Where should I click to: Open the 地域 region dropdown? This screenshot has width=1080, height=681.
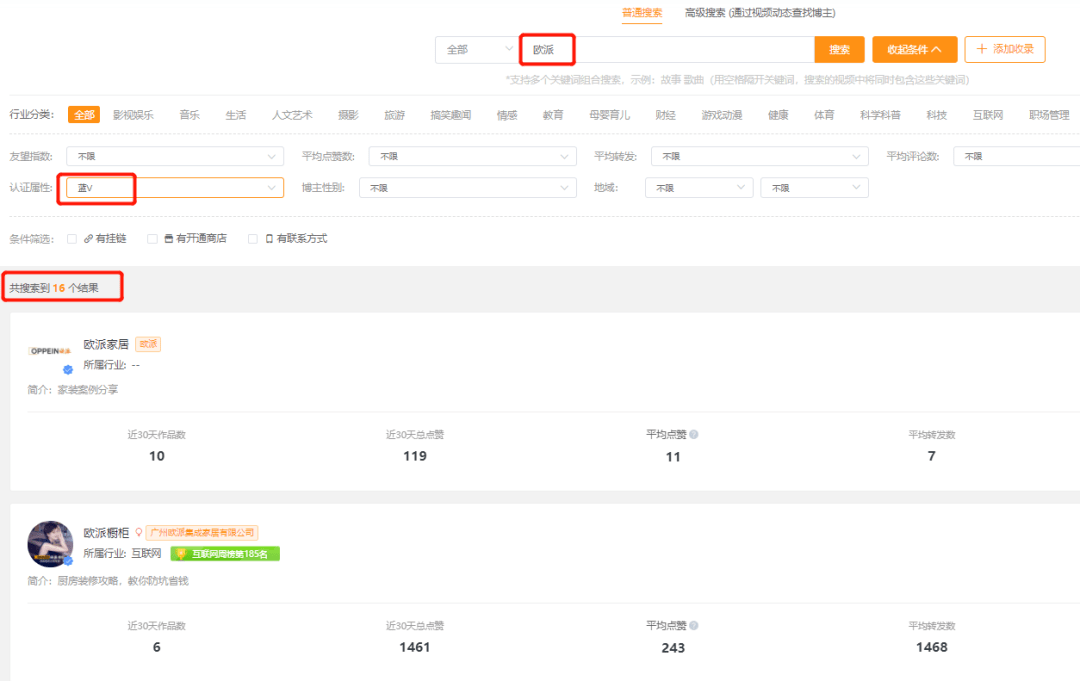[698, 187]
